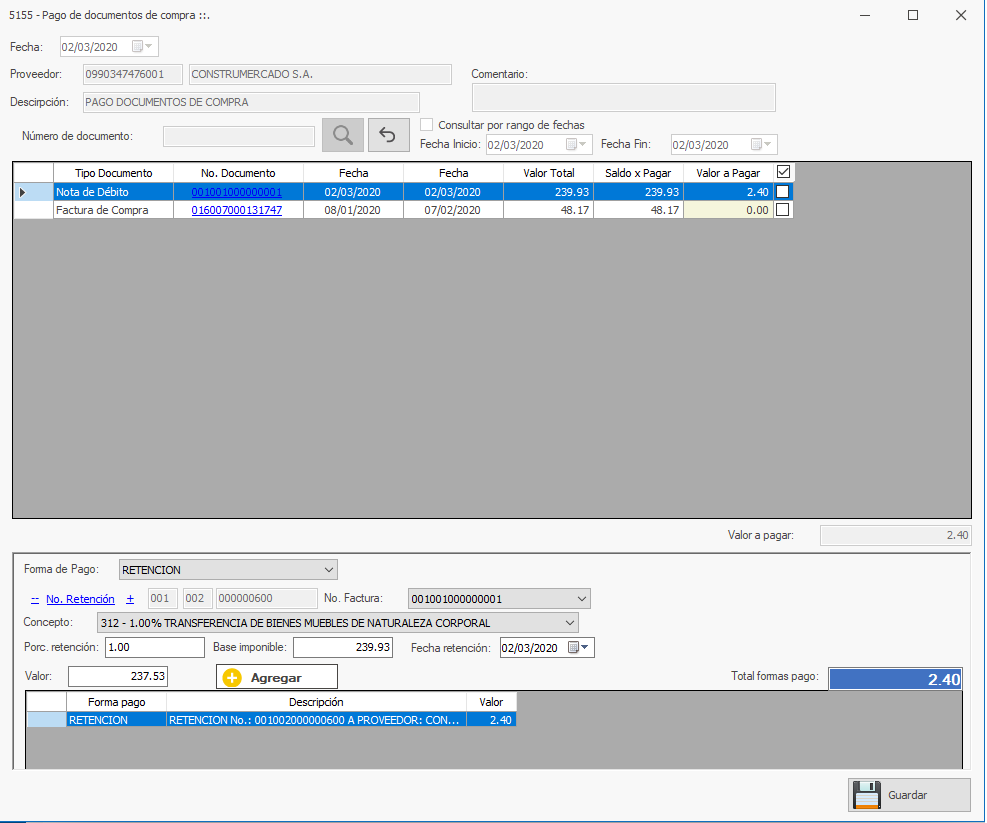Check the Factura de Compra row checkbox

point(783,210)
